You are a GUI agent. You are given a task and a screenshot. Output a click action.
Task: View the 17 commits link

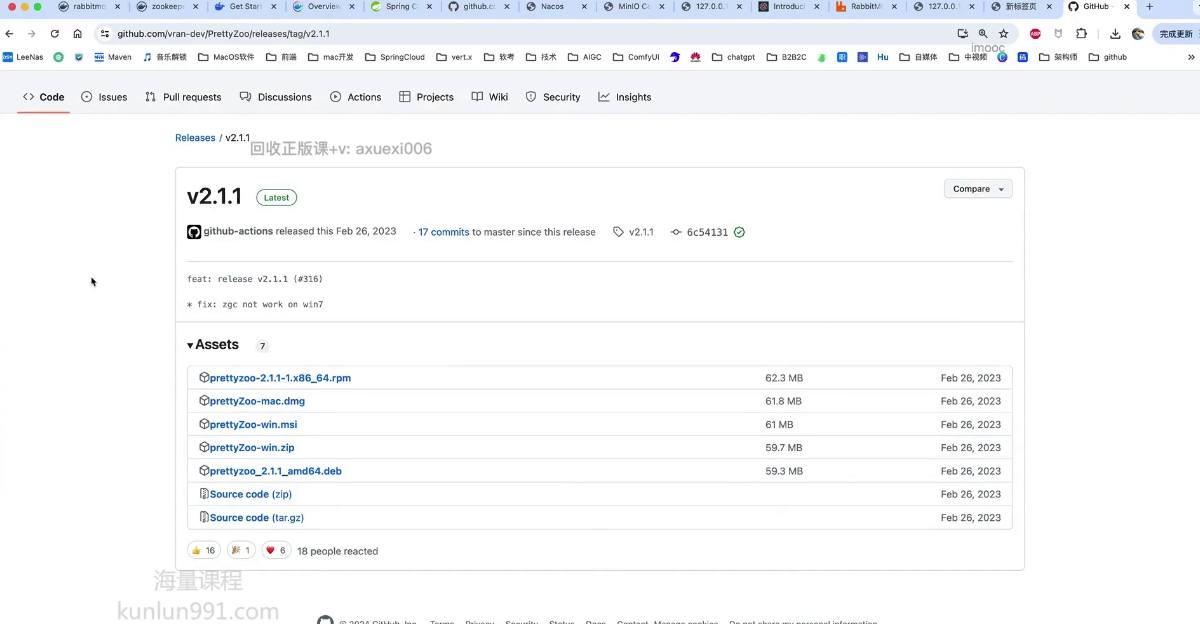coord(444,232)
